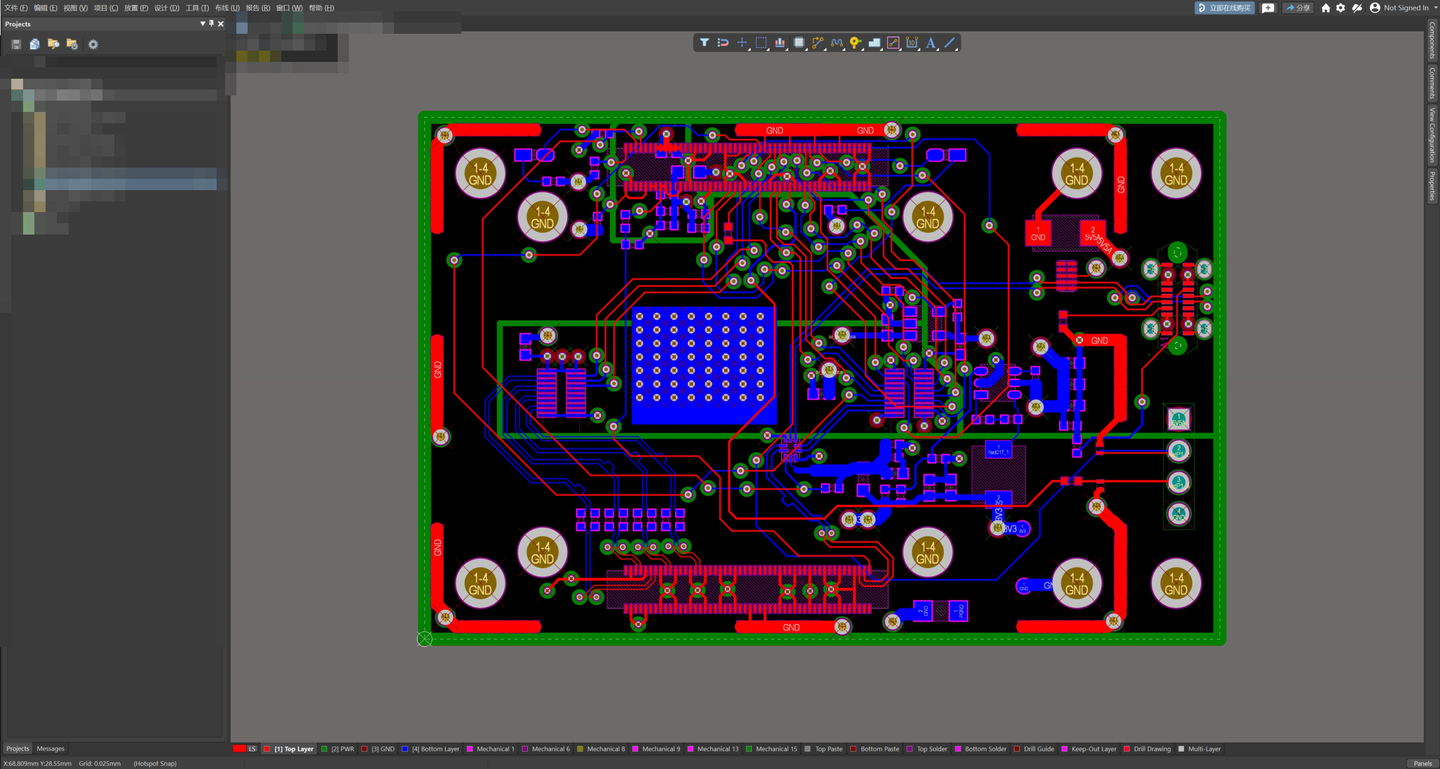The height and width of the screenshot is (769, 1440).
Task: Click the LS layer set button
Action: (252, 749)
